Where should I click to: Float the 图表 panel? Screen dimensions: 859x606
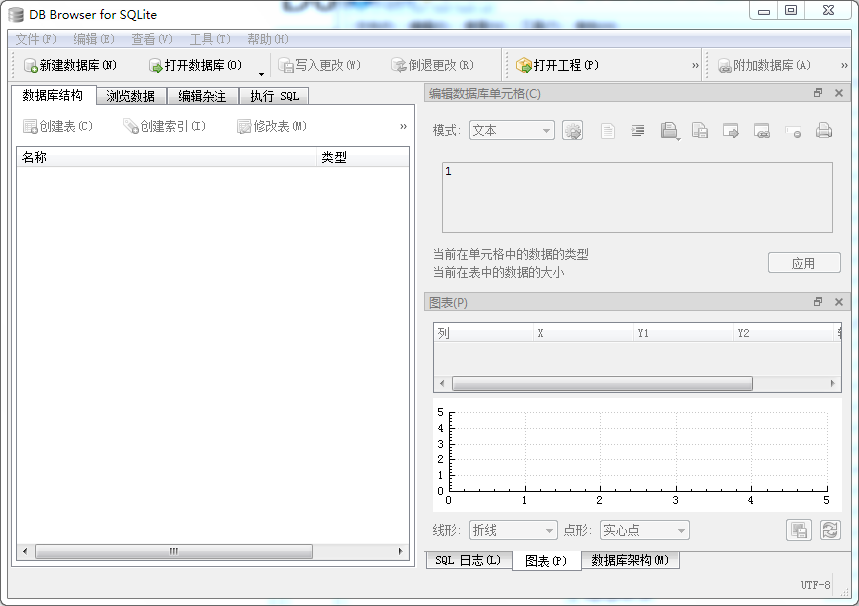tap(818, 302)
